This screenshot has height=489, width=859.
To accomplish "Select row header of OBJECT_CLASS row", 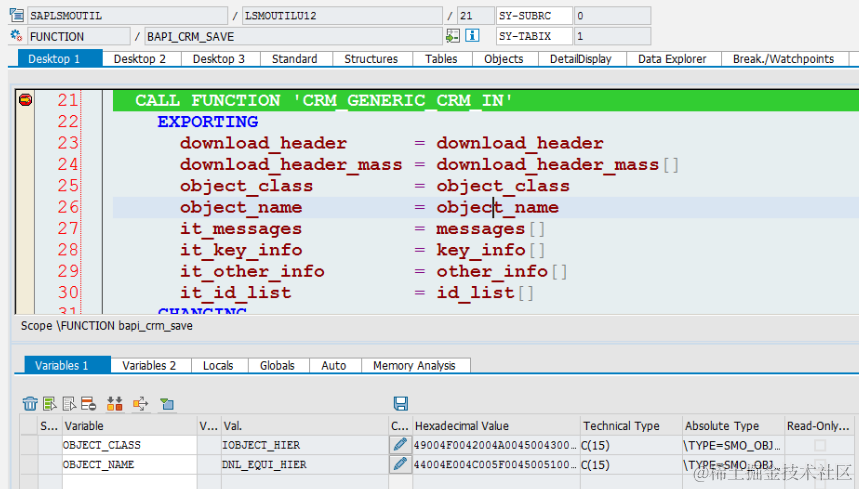I will [30, 445].
